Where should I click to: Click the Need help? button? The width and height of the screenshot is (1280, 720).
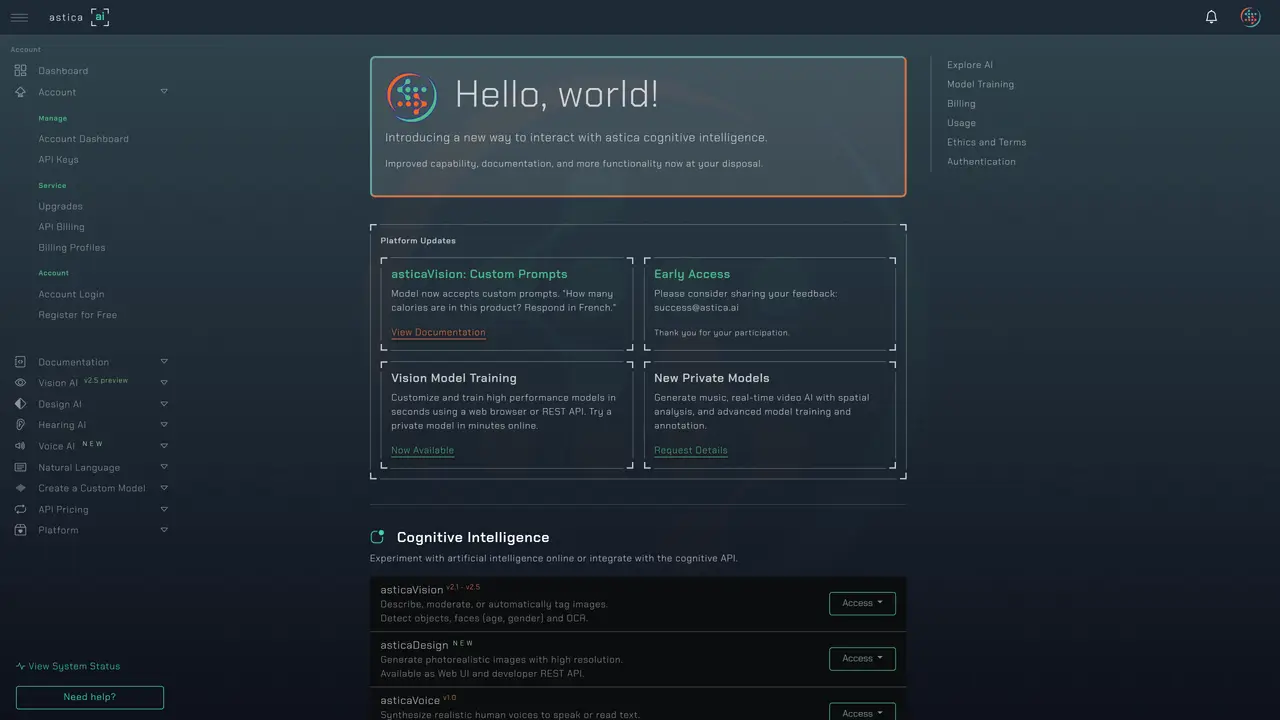coord(90,697)
